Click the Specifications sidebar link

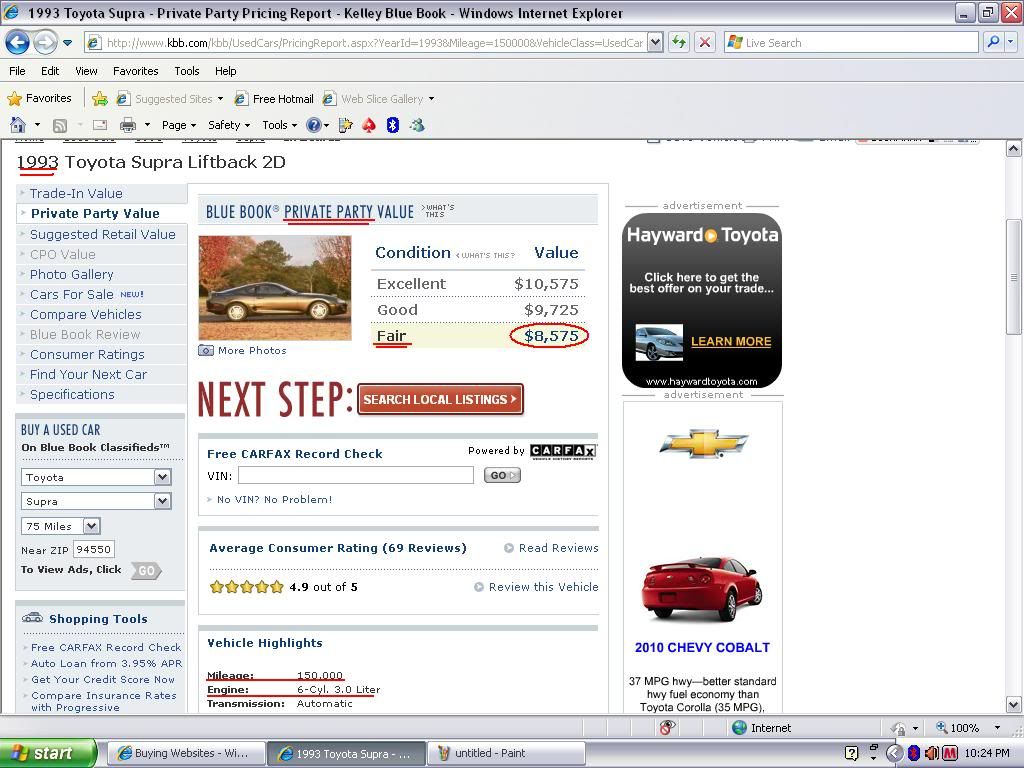click(x=72, y=394)
